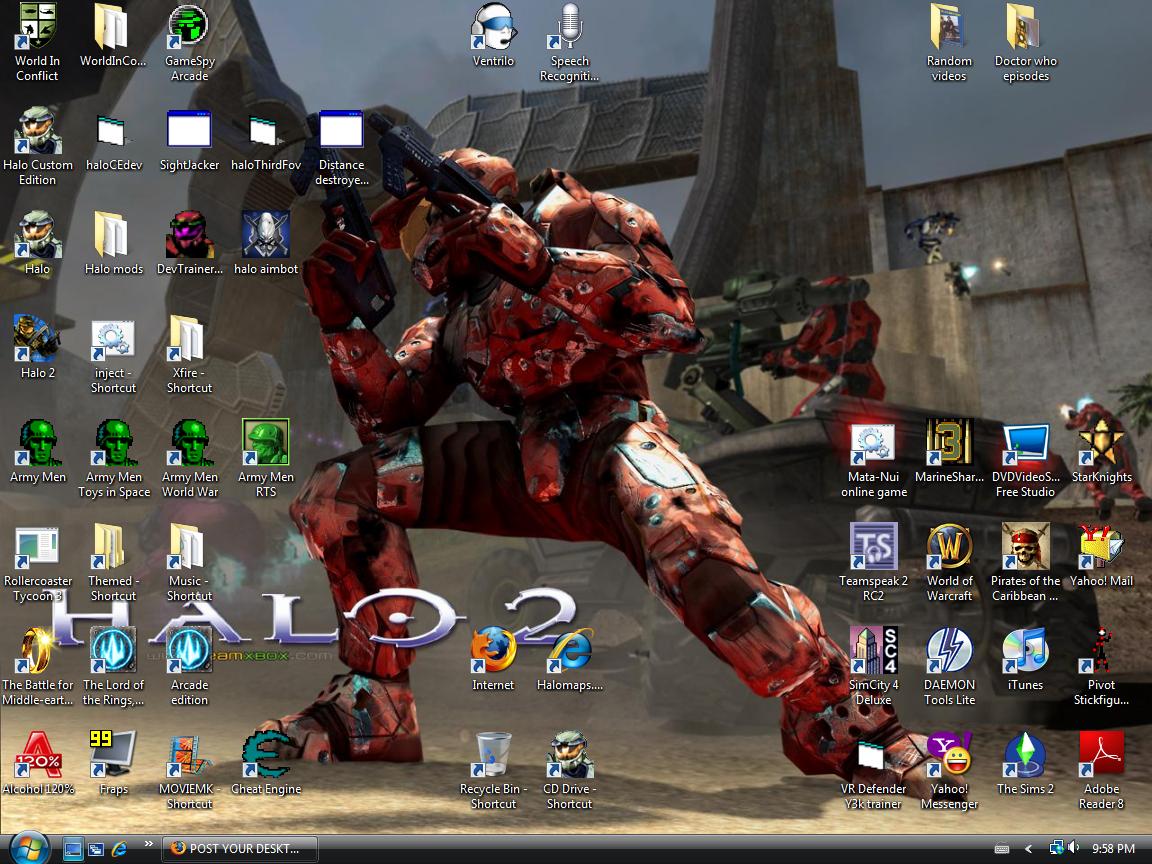Collapse the system tray notification icons

pyautogui.click(x=1028, y=850)
